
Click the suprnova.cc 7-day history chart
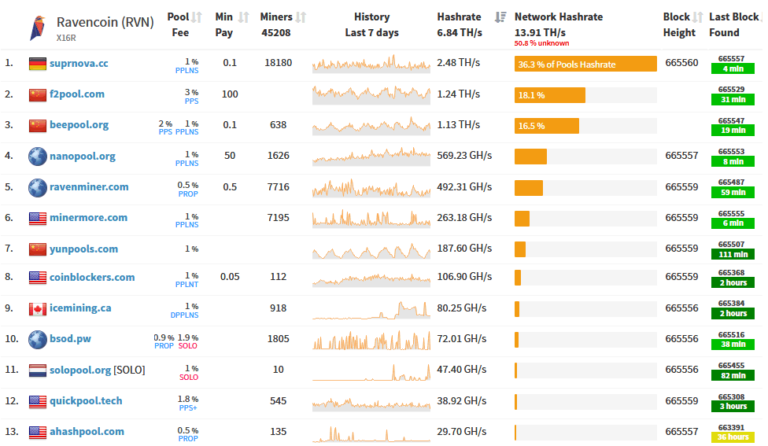371,64
